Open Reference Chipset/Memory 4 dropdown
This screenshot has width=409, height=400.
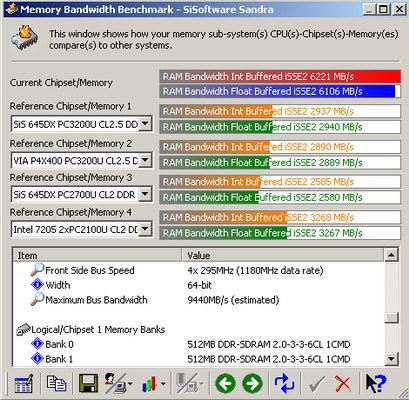[145, 229]
